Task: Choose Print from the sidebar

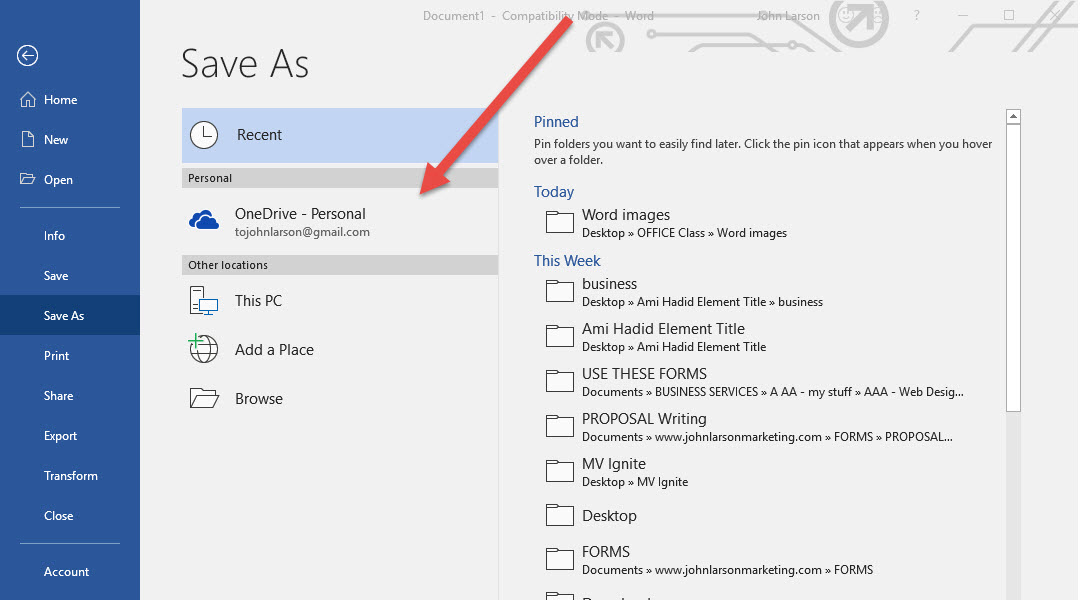Action: click(57, 356)
